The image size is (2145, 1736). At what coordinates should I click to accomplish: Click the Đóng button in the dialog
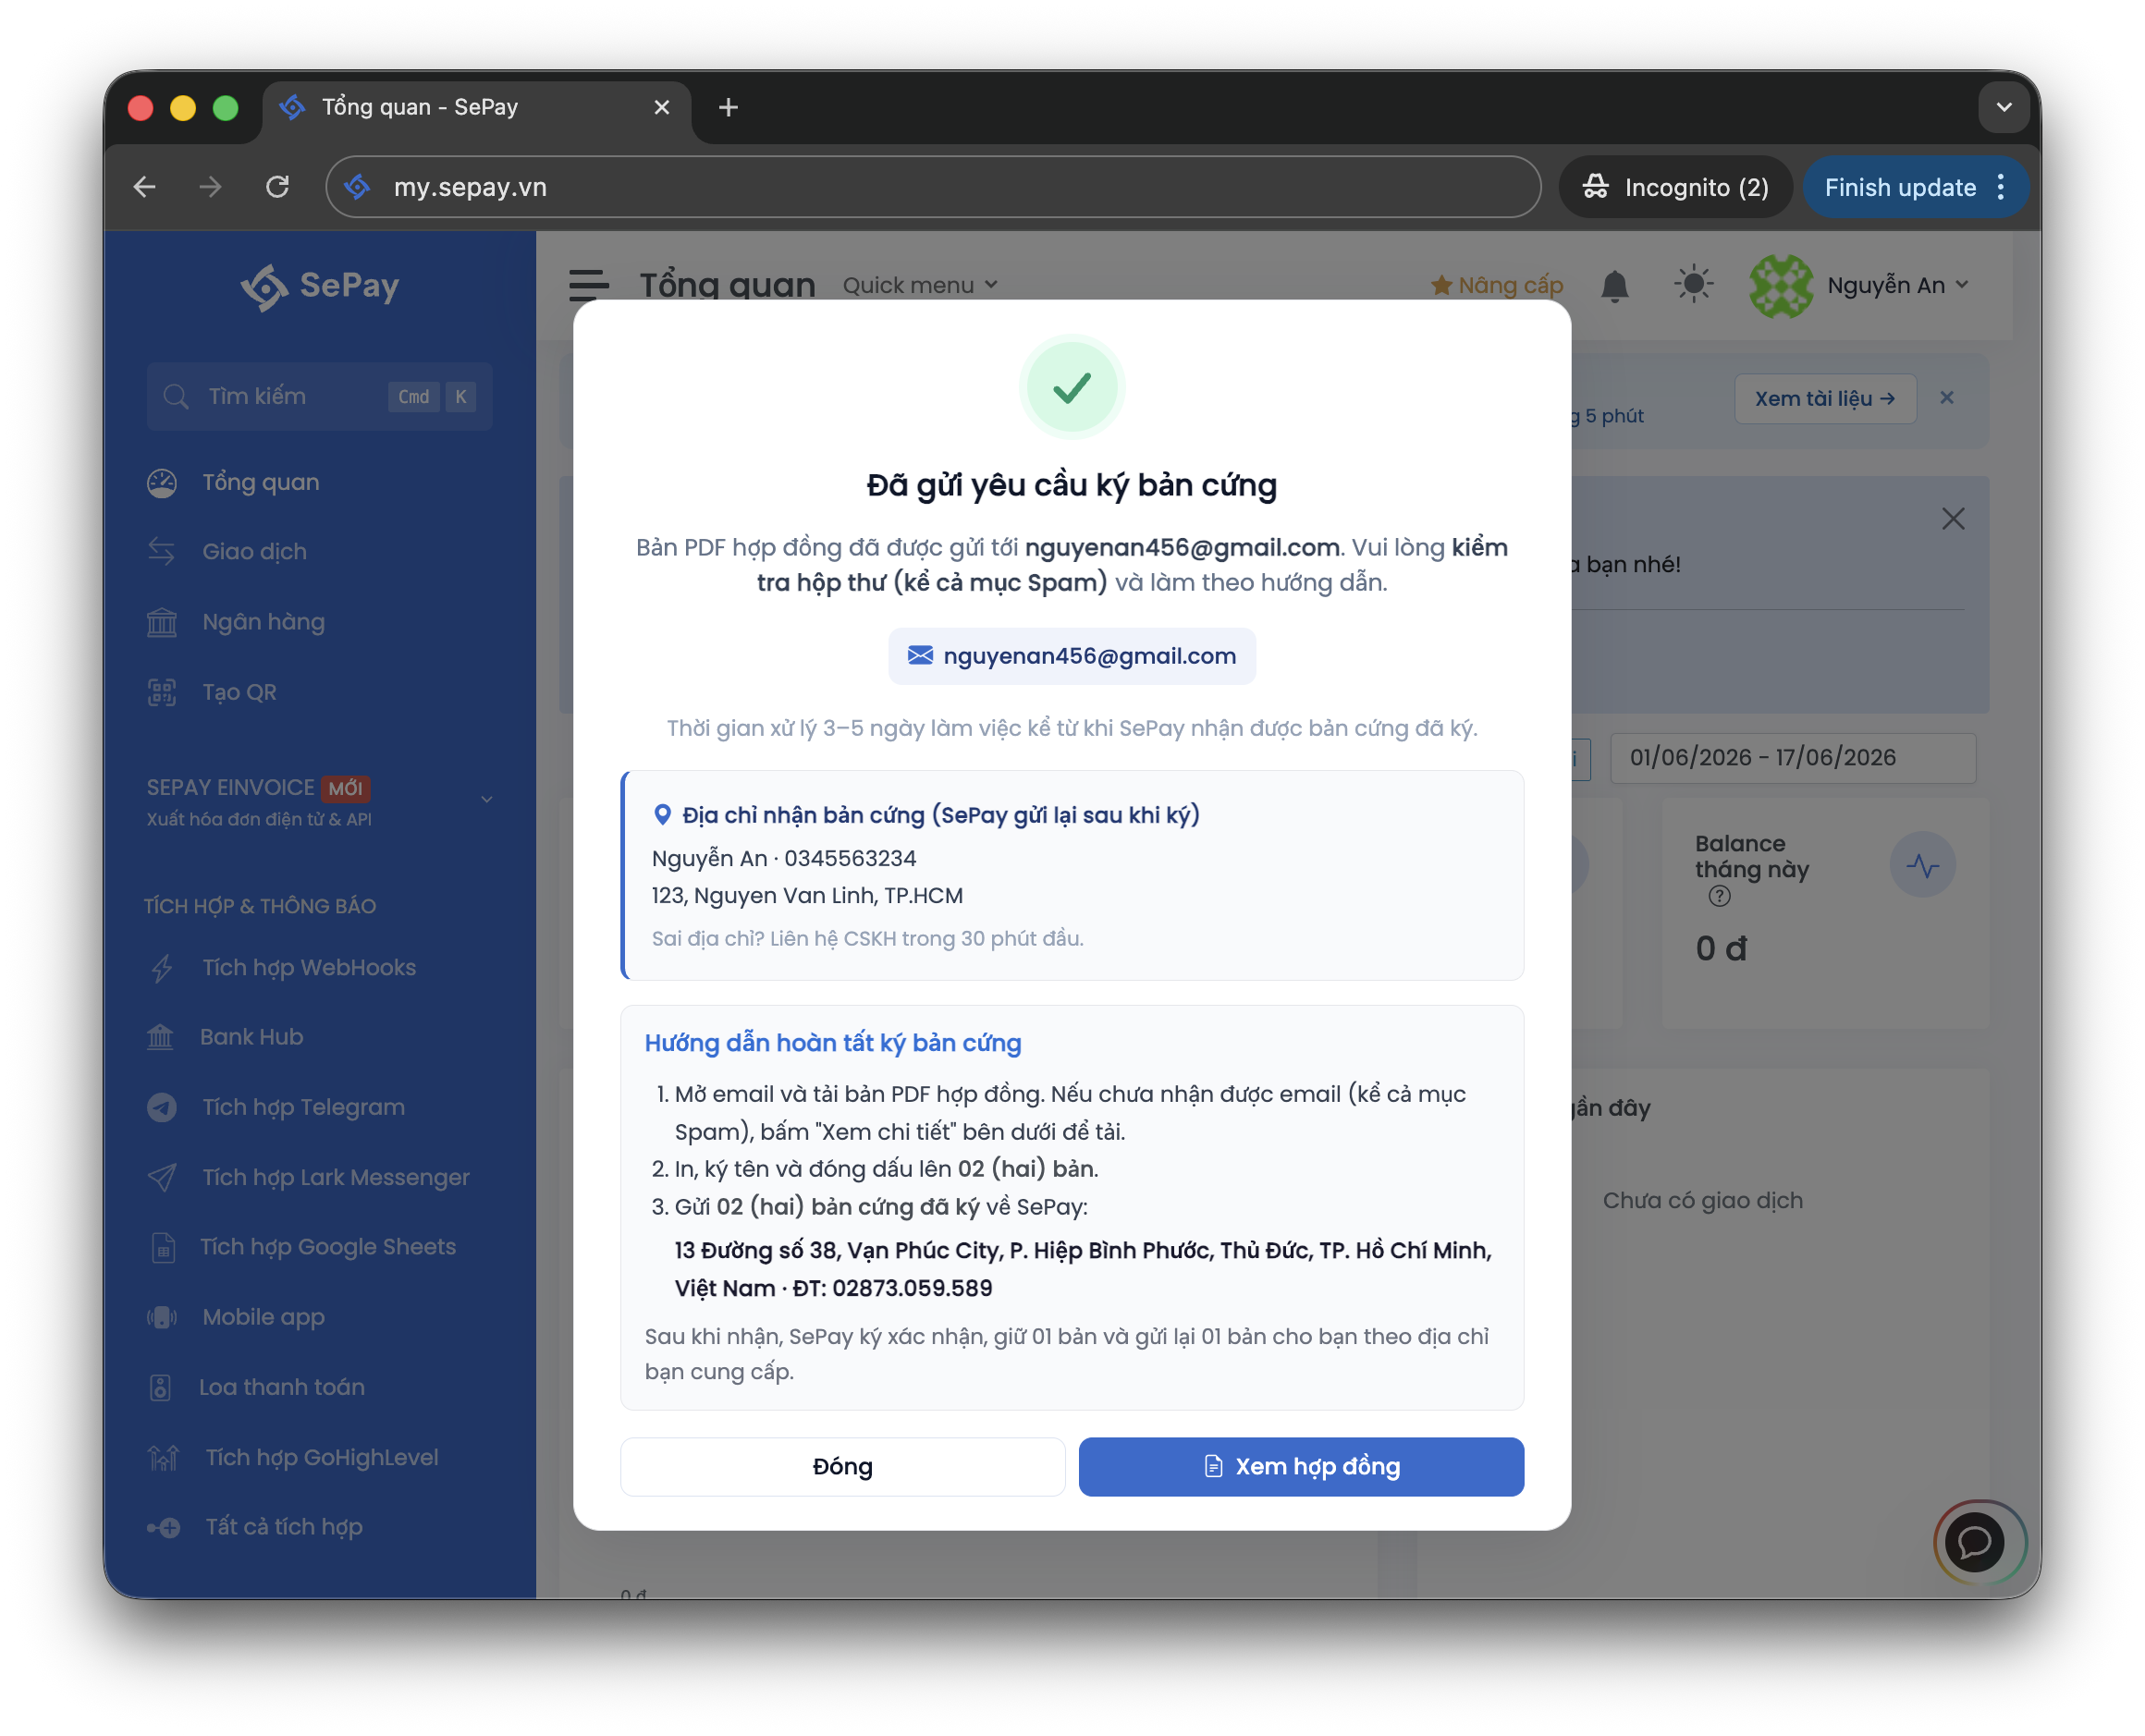point(842,1467)
